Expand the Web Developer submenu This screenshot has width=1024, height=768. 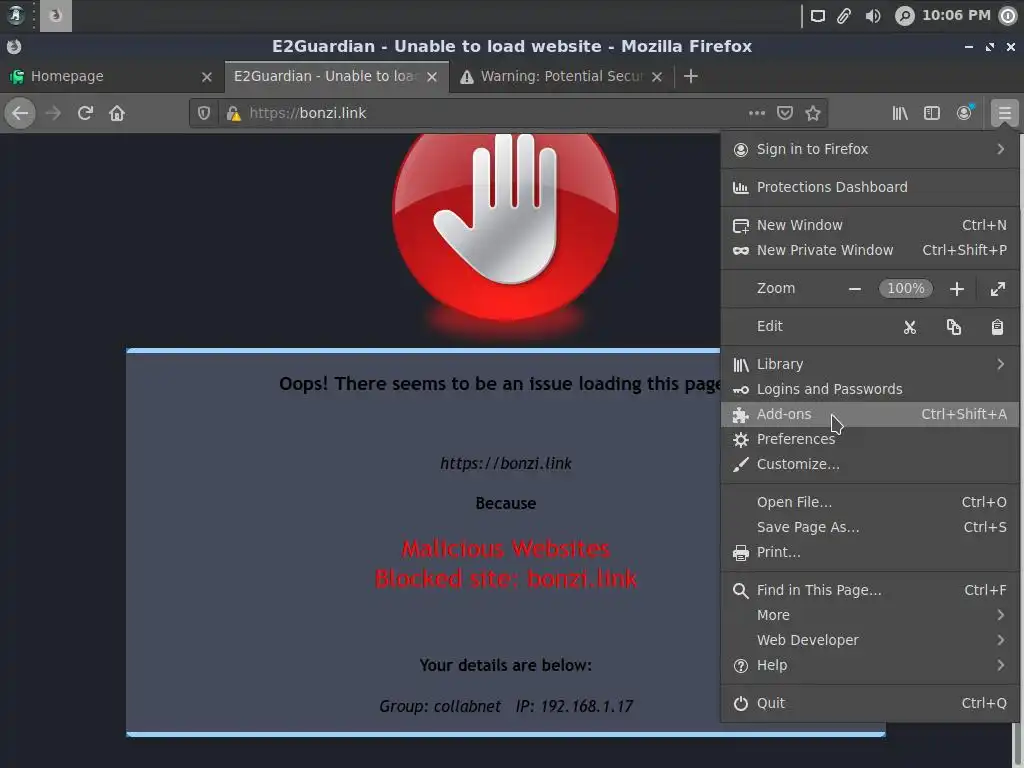tap(869, 641)
